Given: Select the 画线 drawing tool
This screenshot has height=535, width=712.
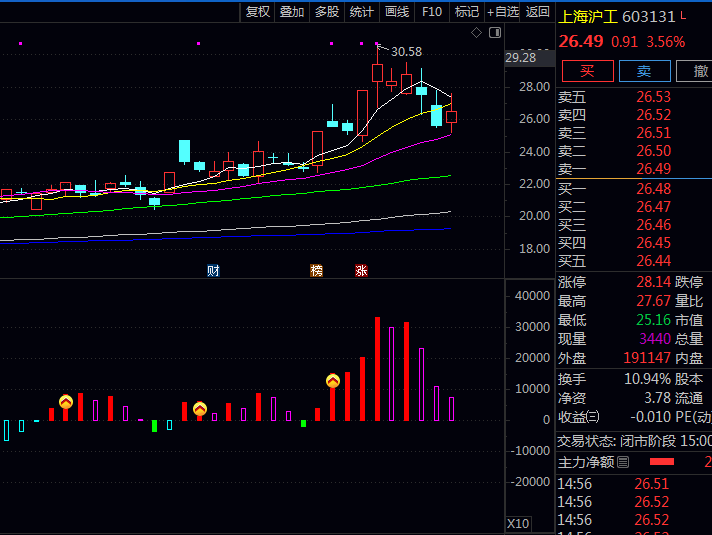Looking at the screenshot, I should click(397, 12).
